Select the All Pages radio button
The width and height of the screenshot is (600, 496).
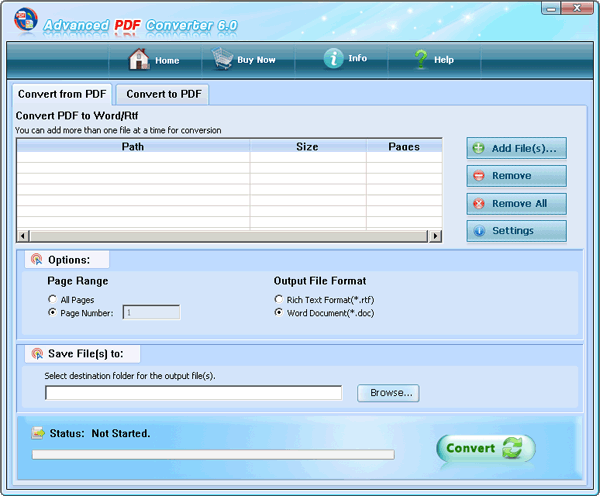point(53,299)
